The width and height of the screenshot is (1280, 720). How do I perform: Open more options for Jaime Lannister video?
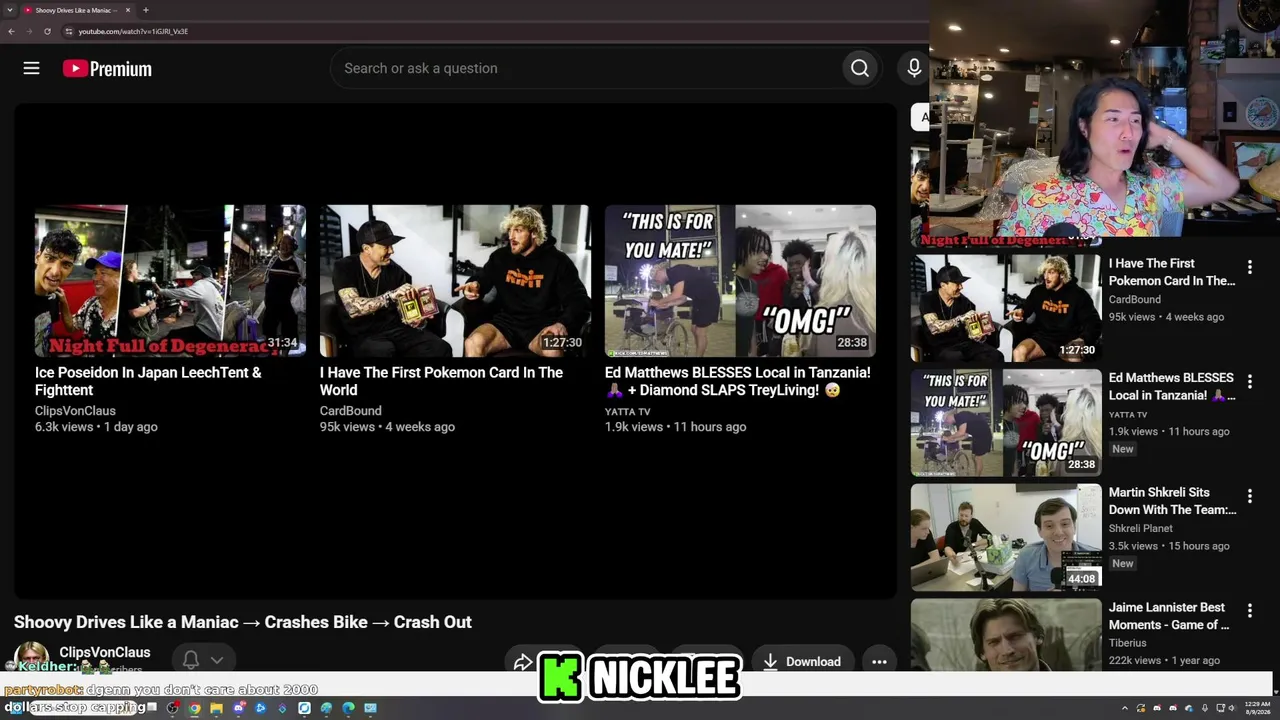point(1249,611)
